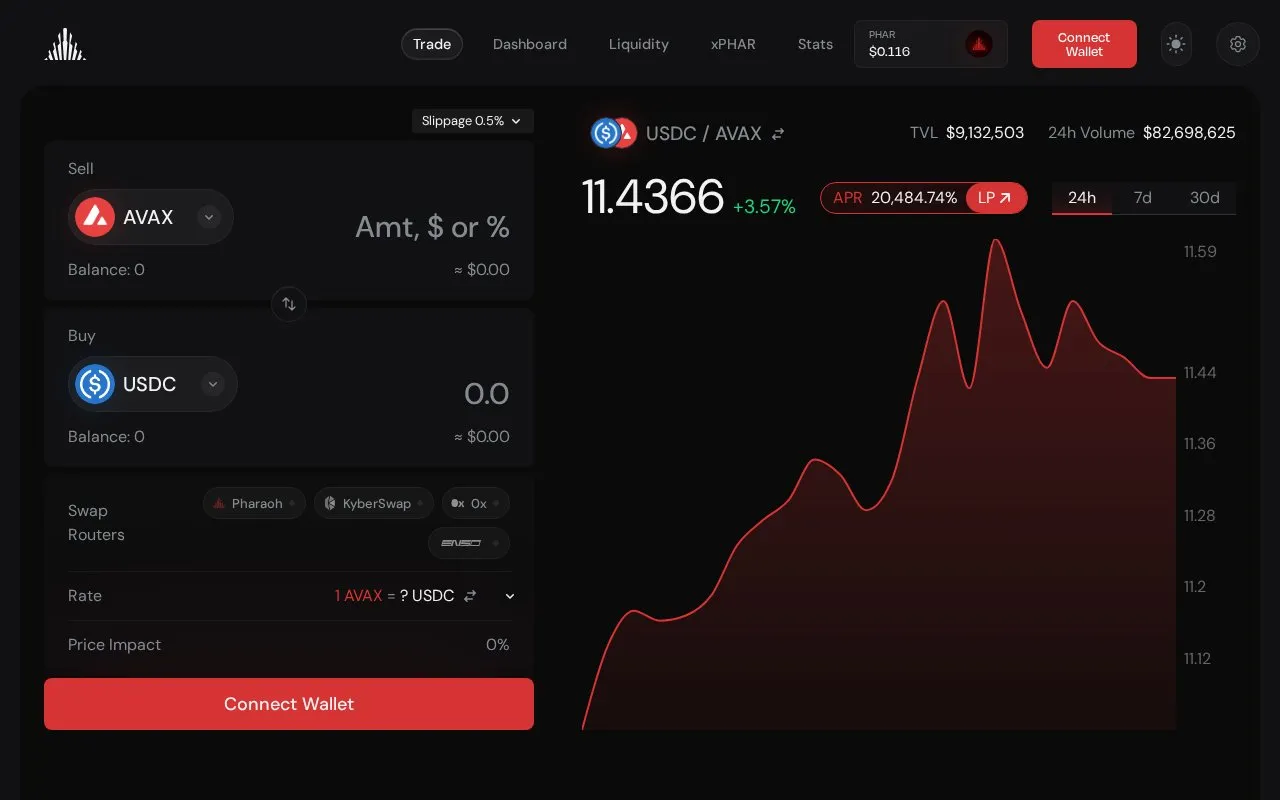1280x800 pixels.
Task: Toggle the Pharaoh swap router
Action: coord(255,503)
